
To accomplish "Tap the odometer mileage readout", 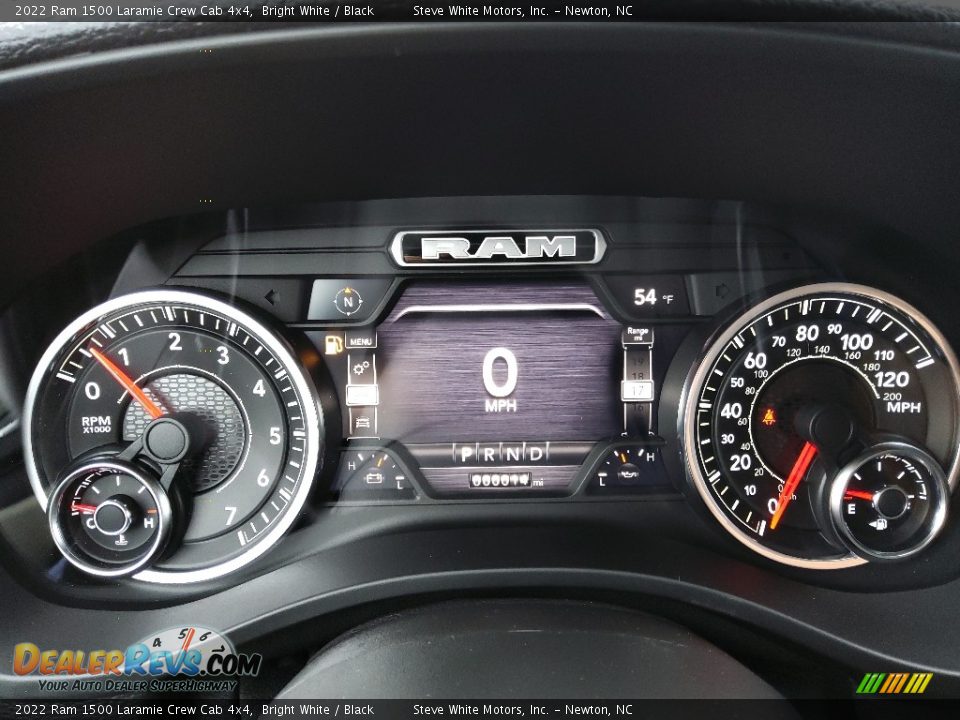I will (x=506, y=481).
